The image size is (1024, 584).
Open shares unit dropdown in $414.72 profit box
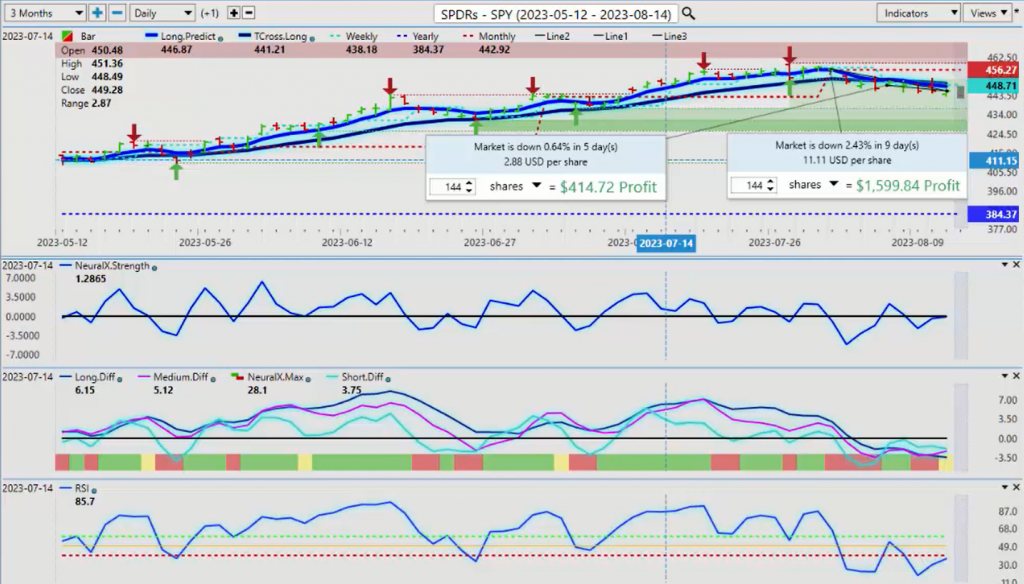click(x=536, y=186)
